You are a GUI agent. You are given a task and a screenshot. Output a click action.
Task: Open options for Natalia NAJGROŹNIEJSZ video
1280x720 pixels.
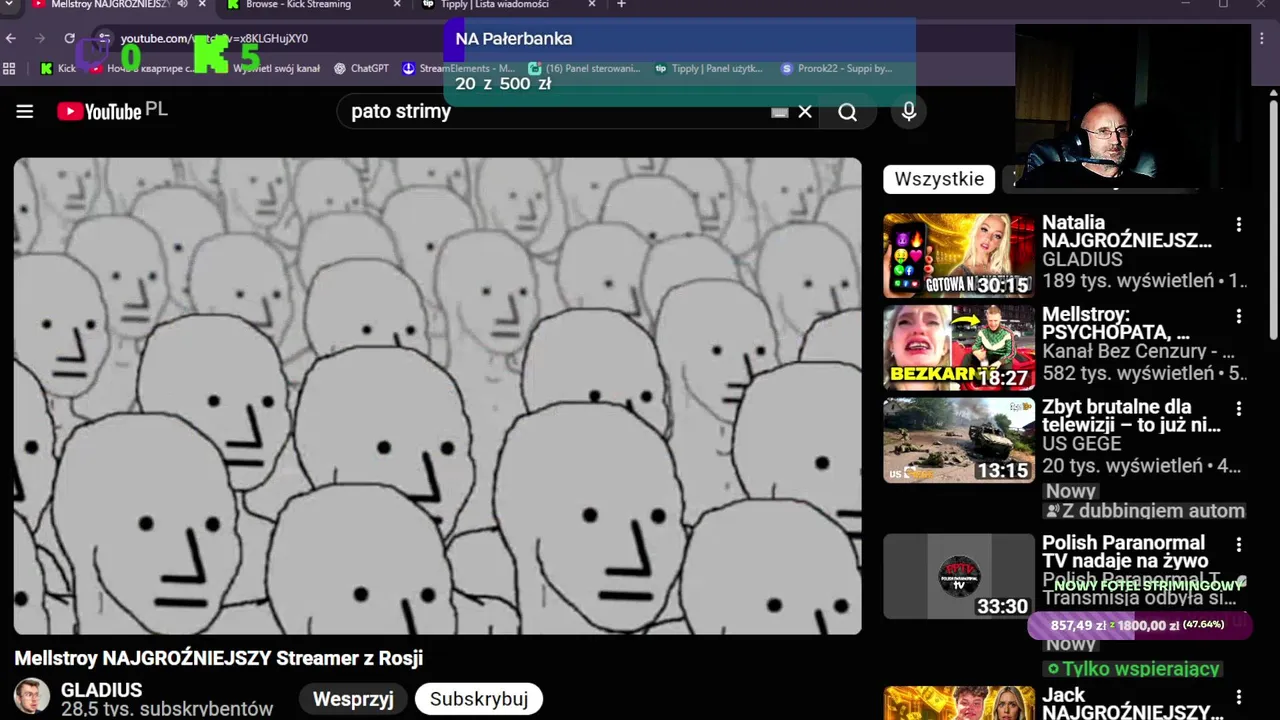click(x=1239, y=225)
